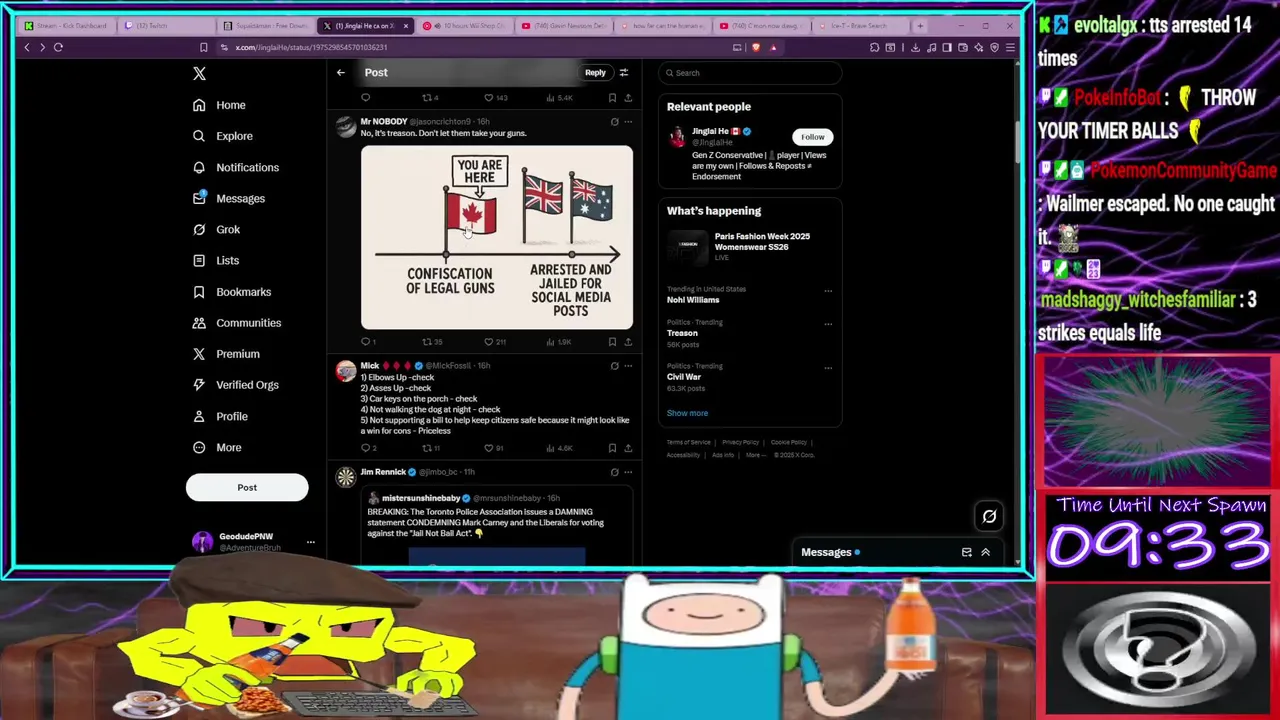Compose new message in Messages drawer
The width and height of the screenshot is (1280, 720).
(x=966, y=552)
